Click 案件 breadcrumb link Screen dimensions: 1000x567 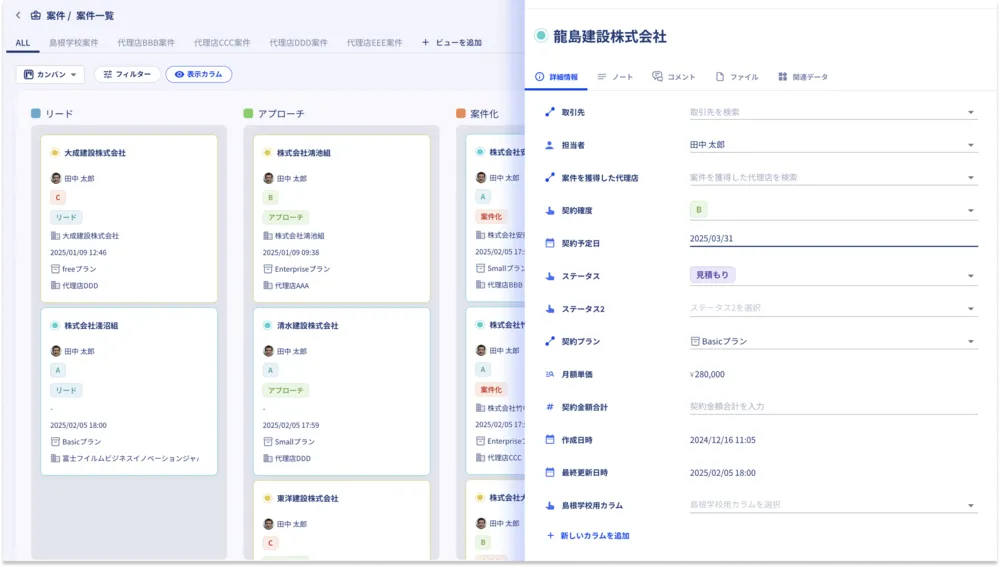[x=55, y=15]
